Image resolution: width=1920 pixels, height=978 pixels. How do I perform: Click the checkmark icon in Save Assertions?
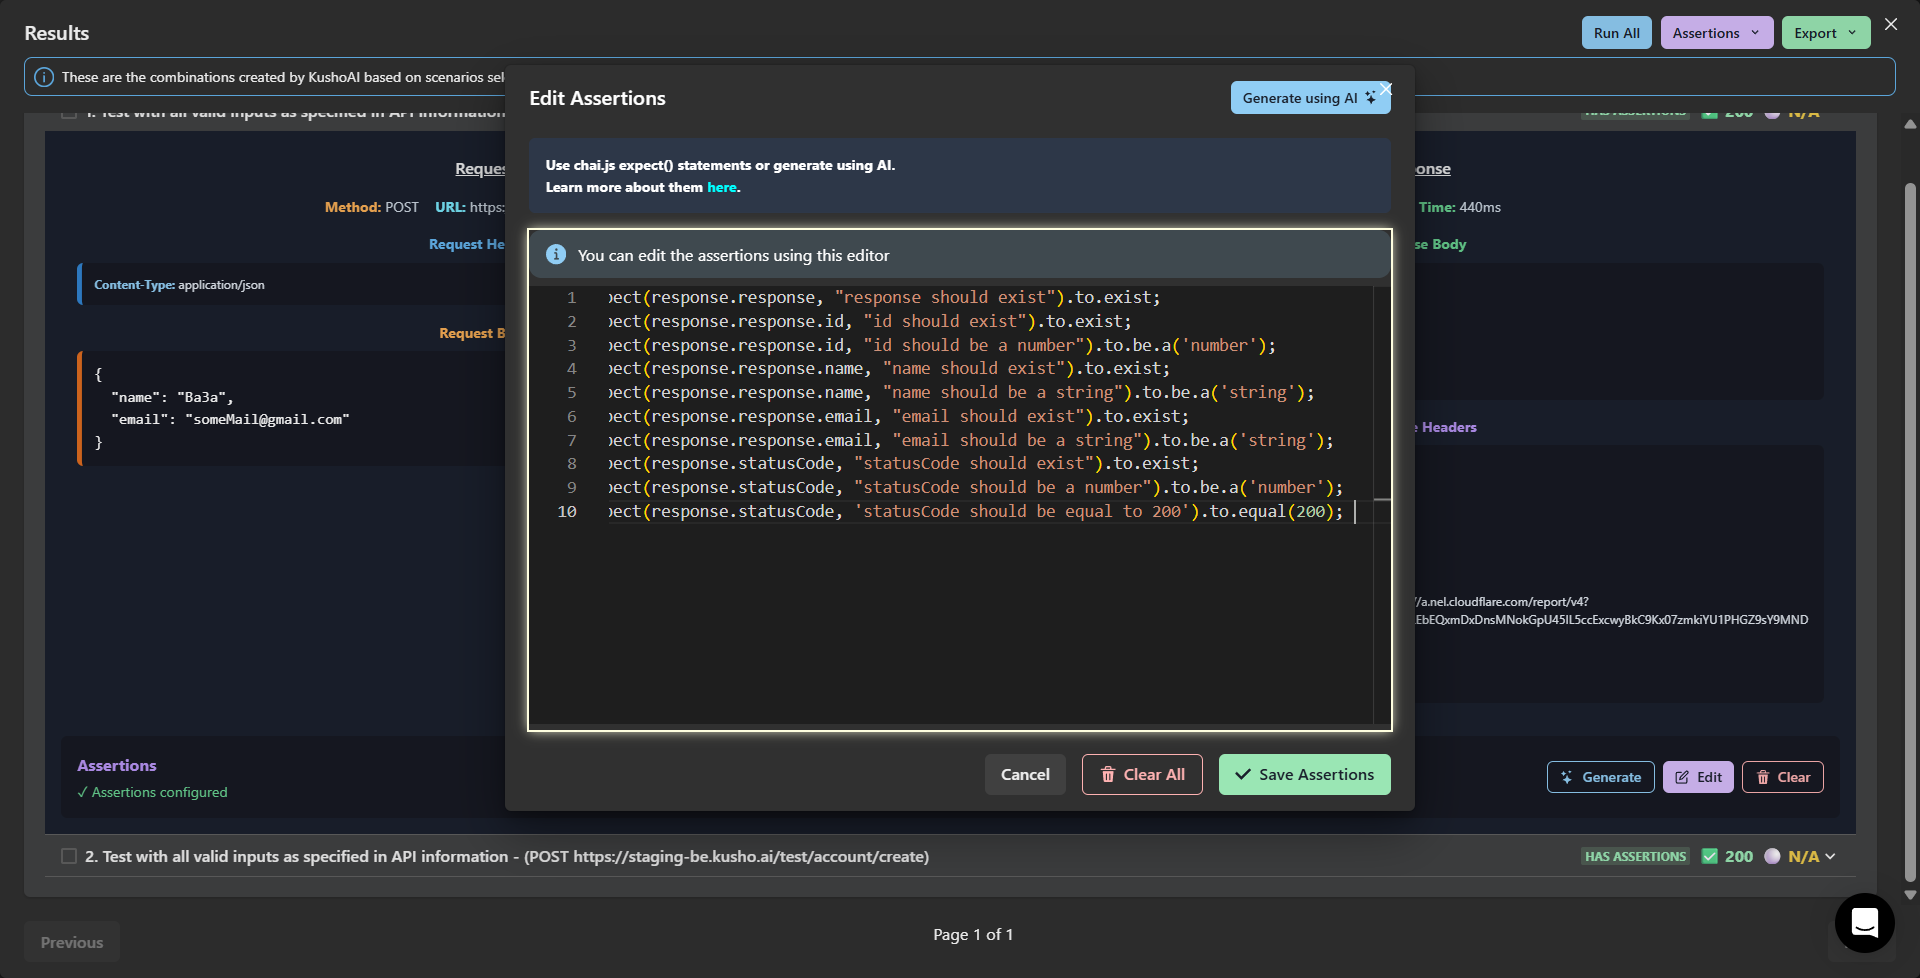pos(1243,775)
